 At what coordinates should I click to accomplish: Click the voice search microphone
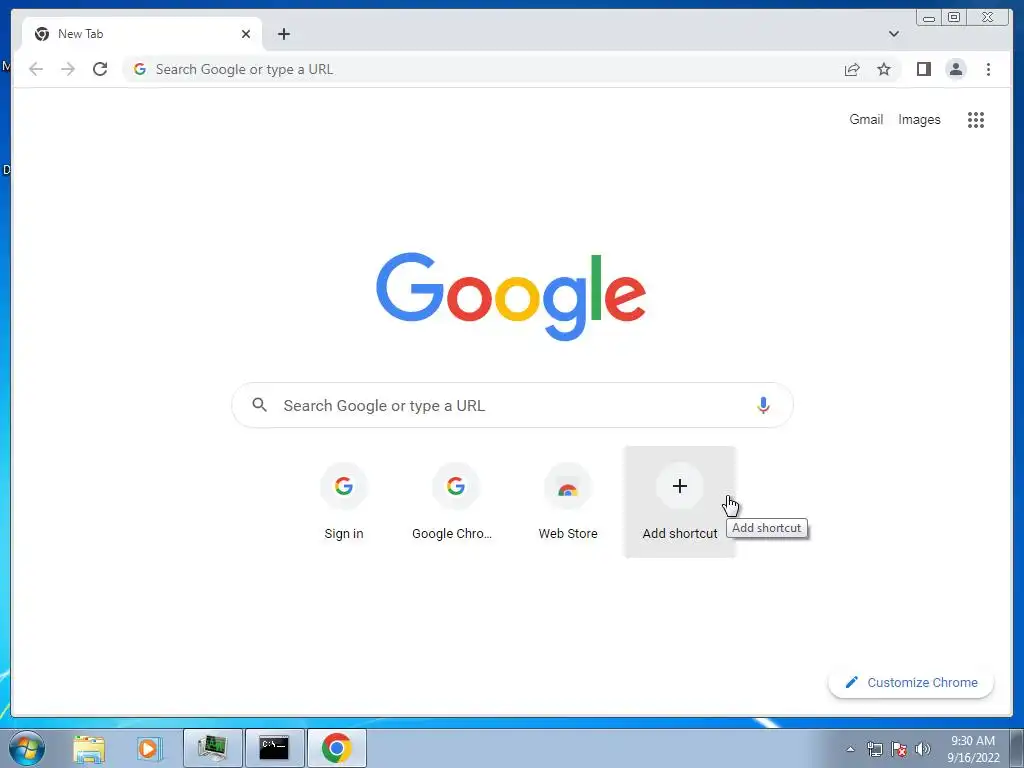[x=763, y=405]
